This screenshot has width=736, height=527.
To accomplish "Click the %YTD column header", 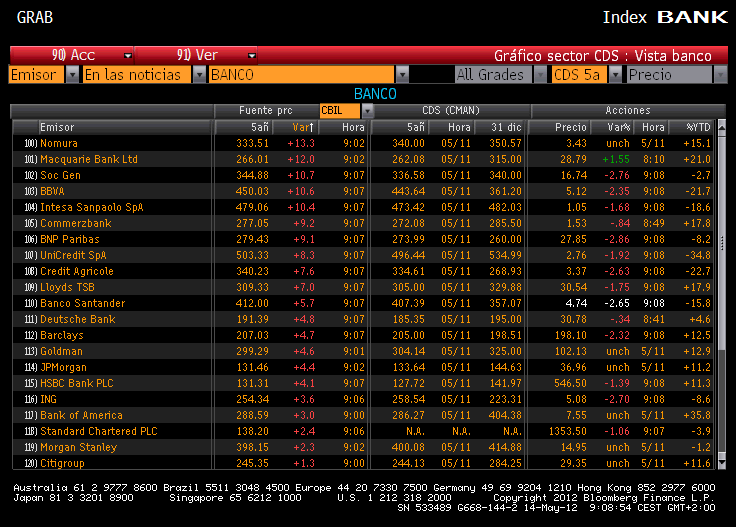I will click(x=691, y=127).
